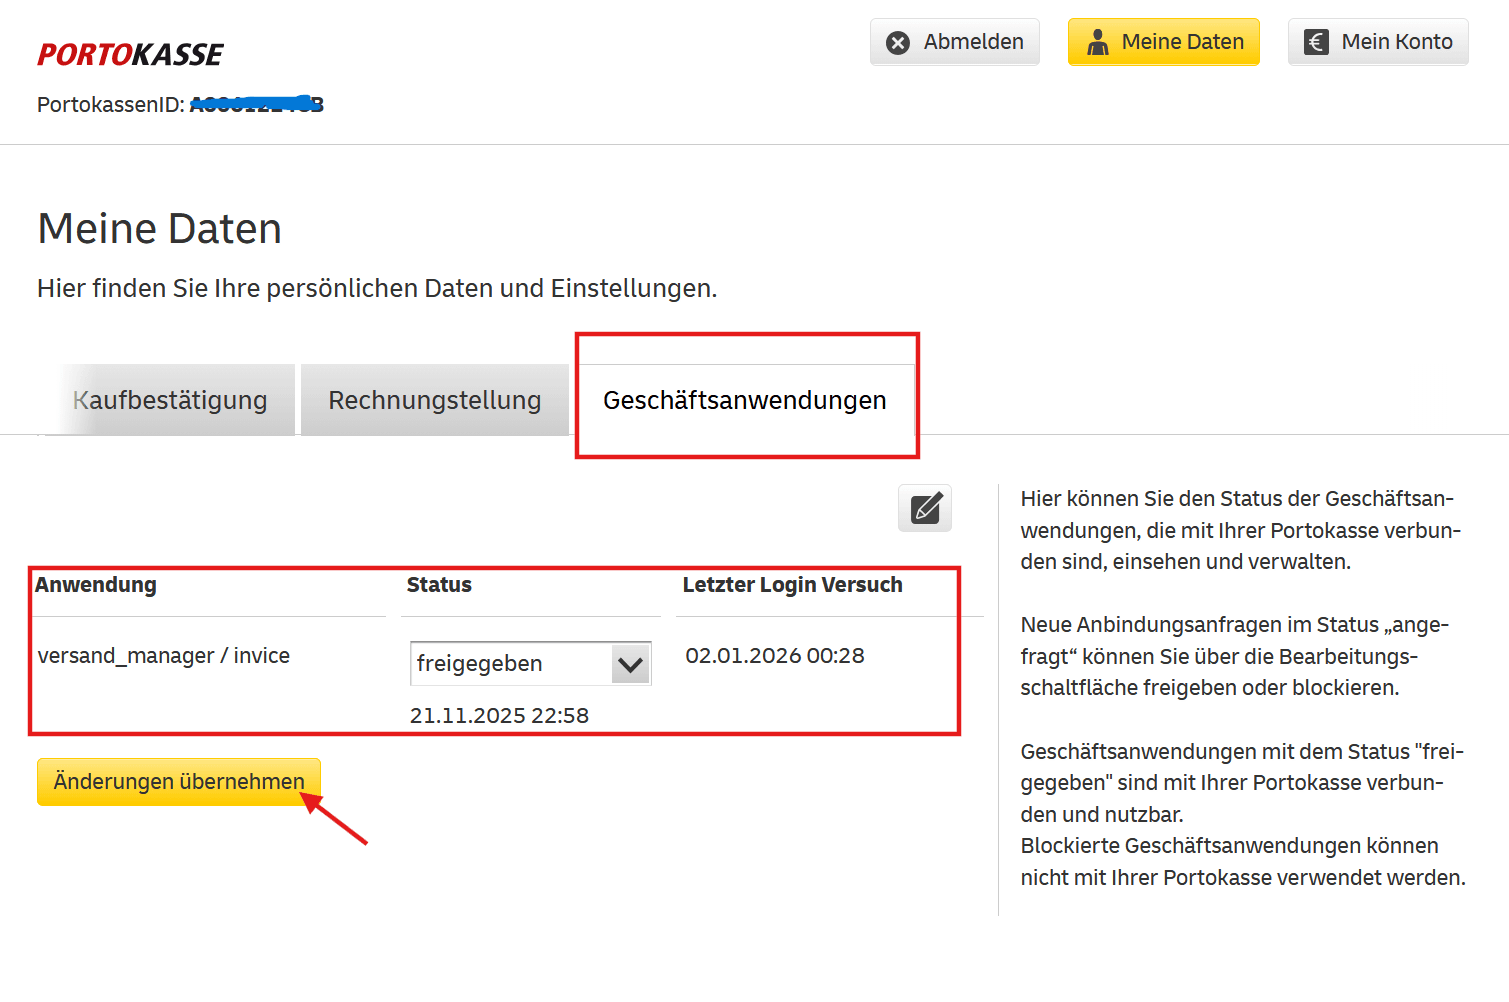Screen dimensions: 1509x1002
Task: Click the blurred PortokassenID value
Action: tap(257, 103)
